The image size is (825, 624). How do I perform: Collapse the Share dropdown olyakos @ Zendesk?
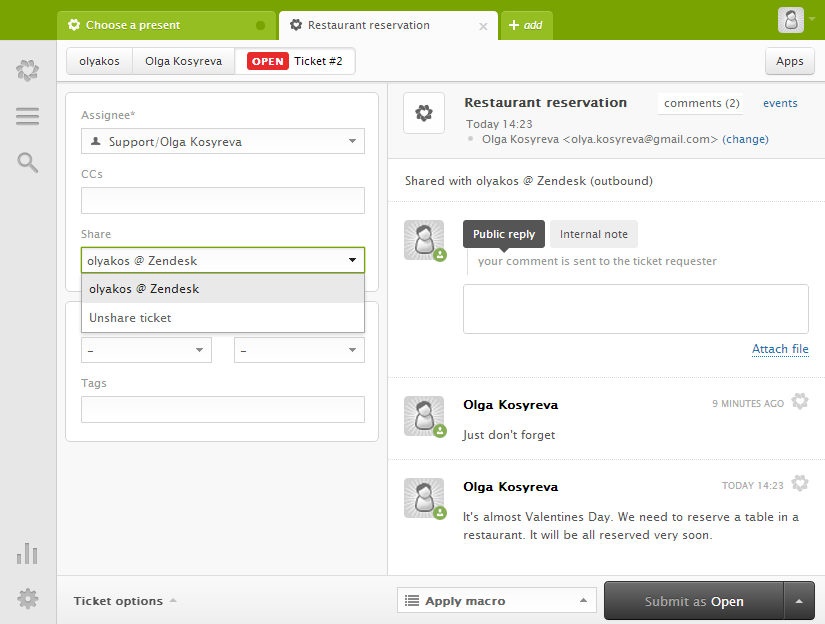point(223,260)
